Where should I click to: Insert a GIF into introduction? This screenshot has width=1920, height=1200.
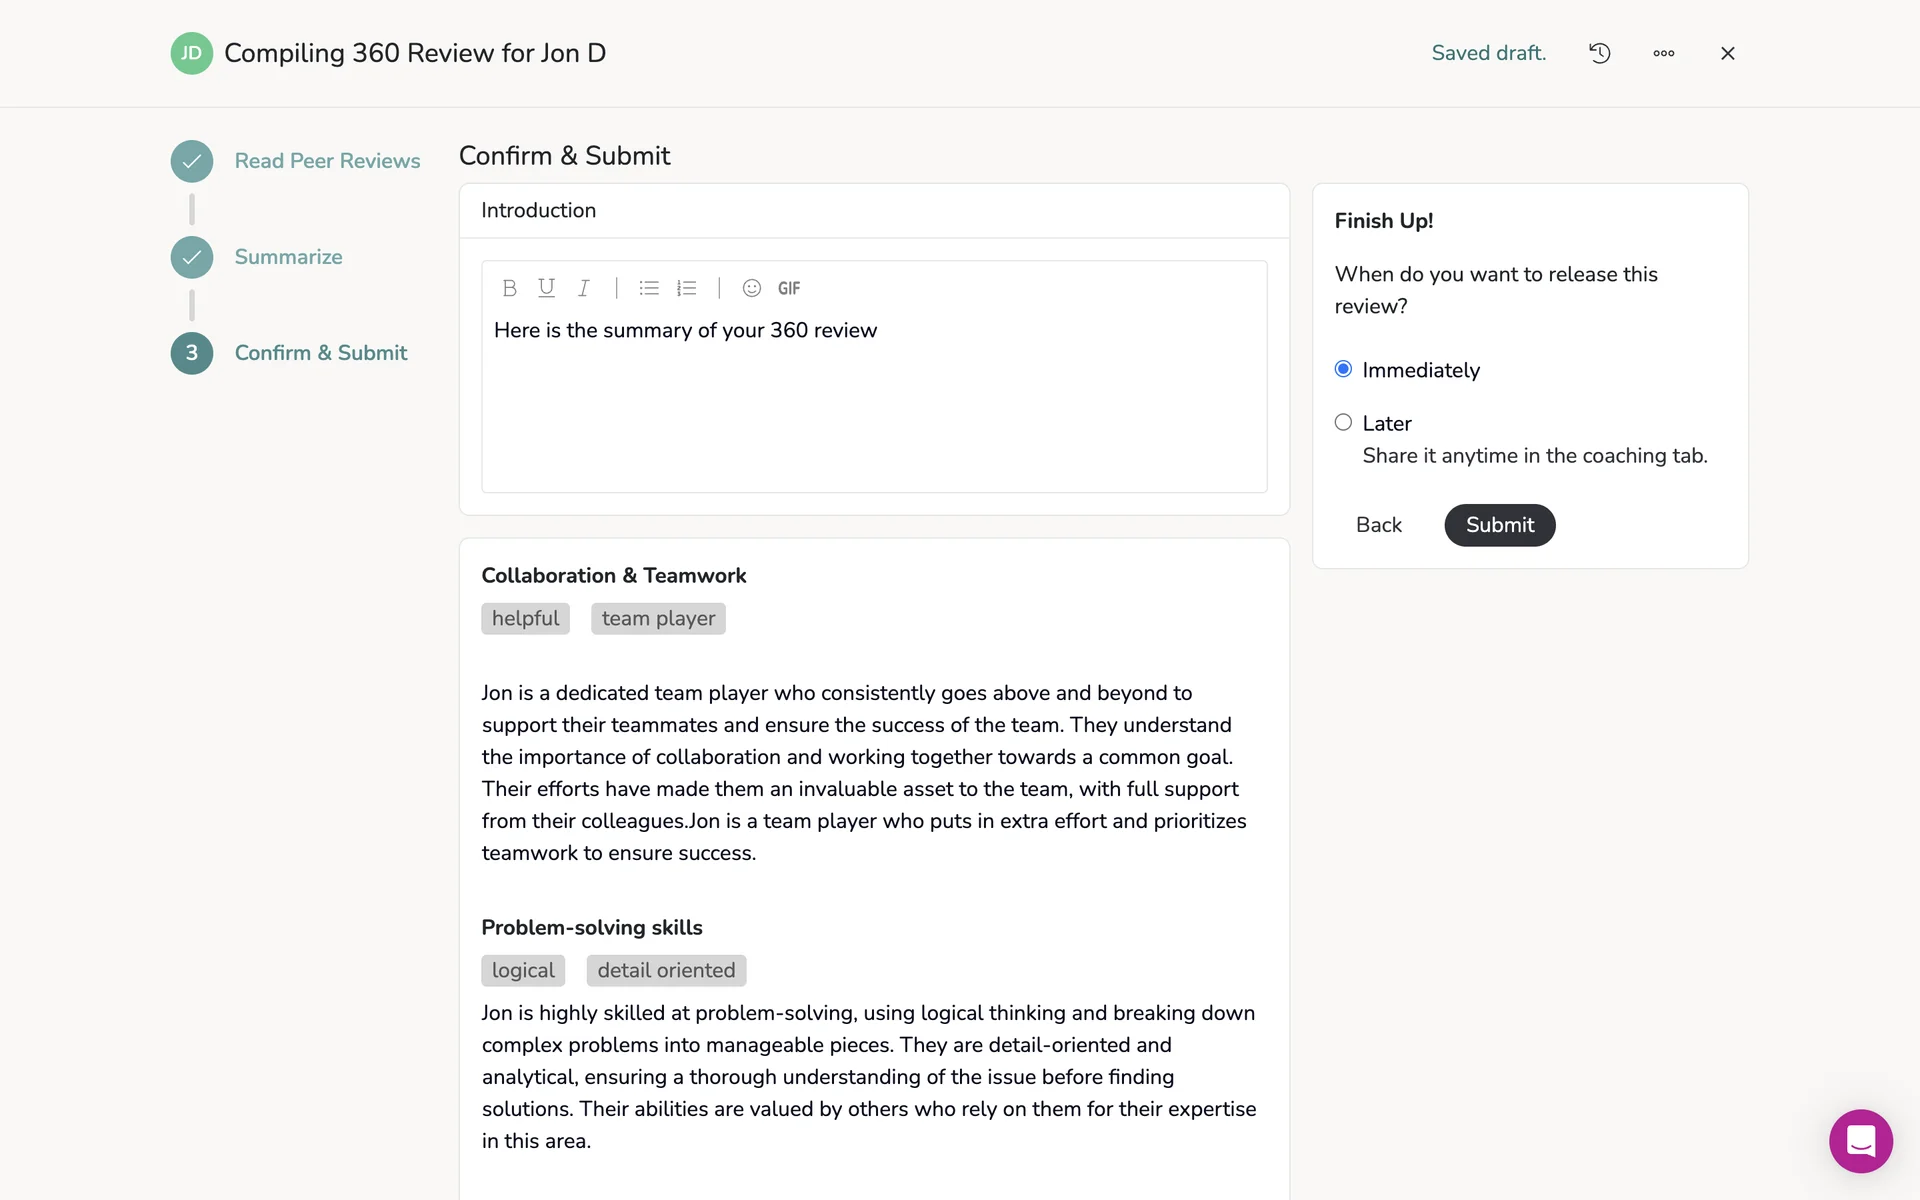tap(789, 288)
